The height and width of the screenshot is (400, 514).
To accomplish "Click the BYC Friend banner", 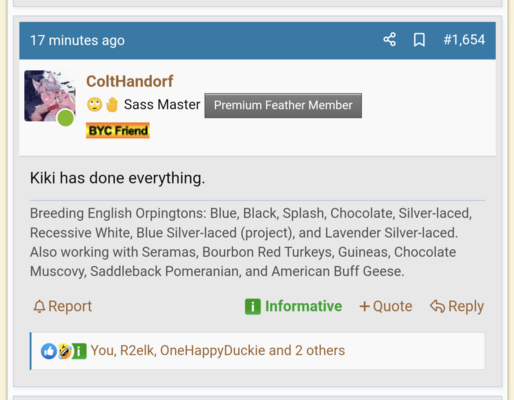I will (x=118, y=130).
